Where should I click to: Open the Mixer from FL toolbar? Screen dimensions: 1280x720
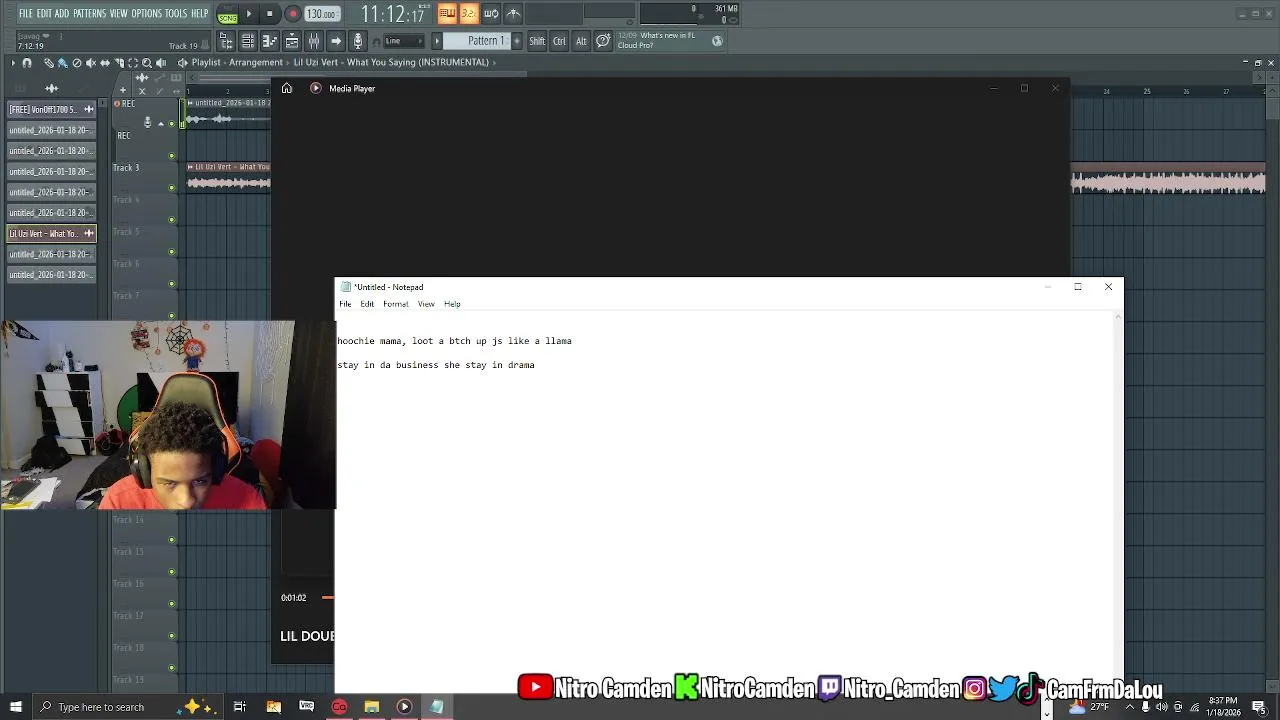click(x=314, y=41)
